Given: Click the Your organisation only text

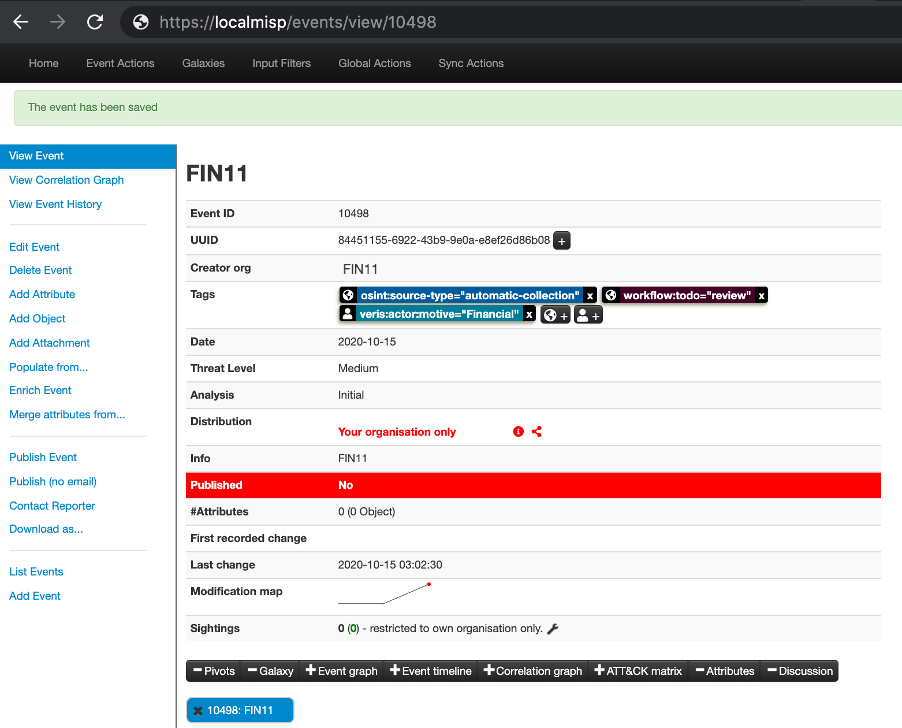Looking at the screenshot, I should pyautogui.click(x=397, y=432).
